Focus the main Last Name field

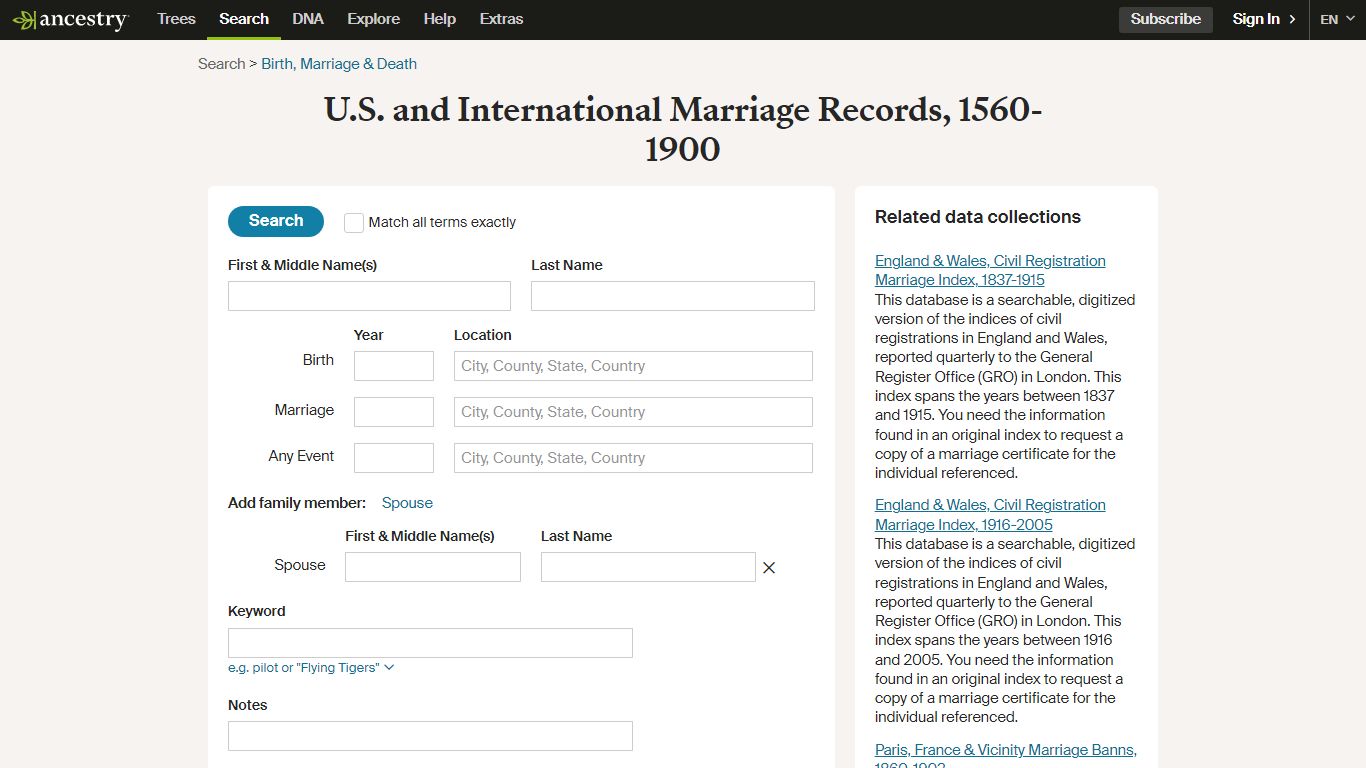click(x=673, y=296)
